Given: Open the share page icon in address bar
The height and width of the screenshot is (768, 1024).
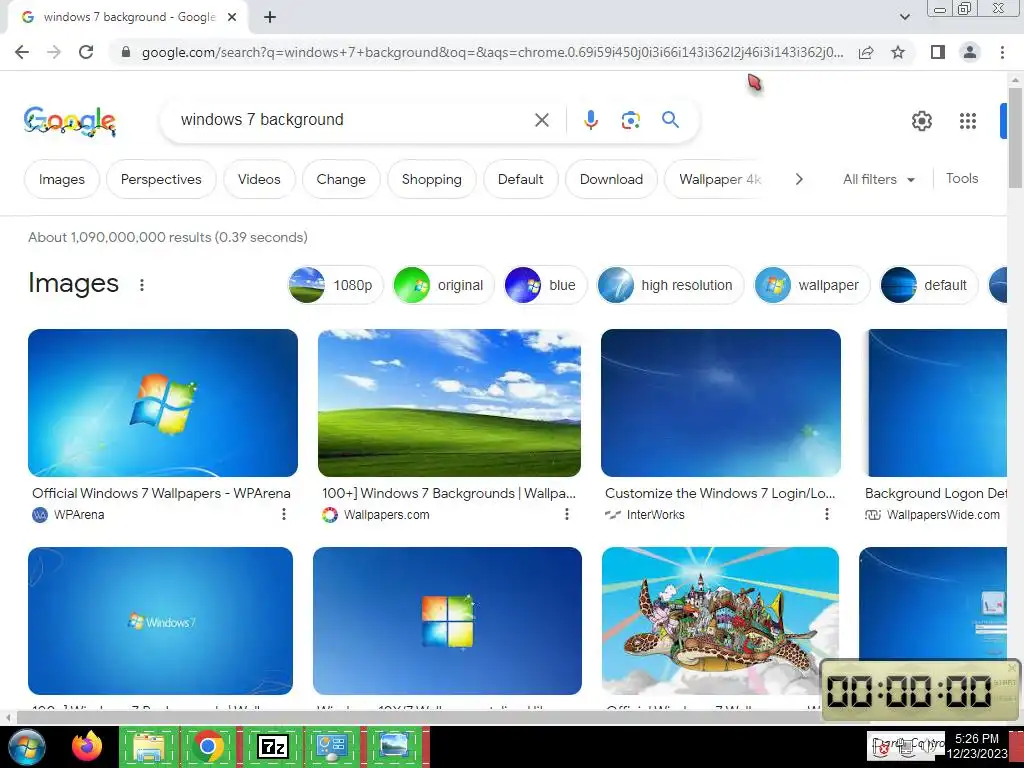Looking at the screenshot, I should 866,52.
